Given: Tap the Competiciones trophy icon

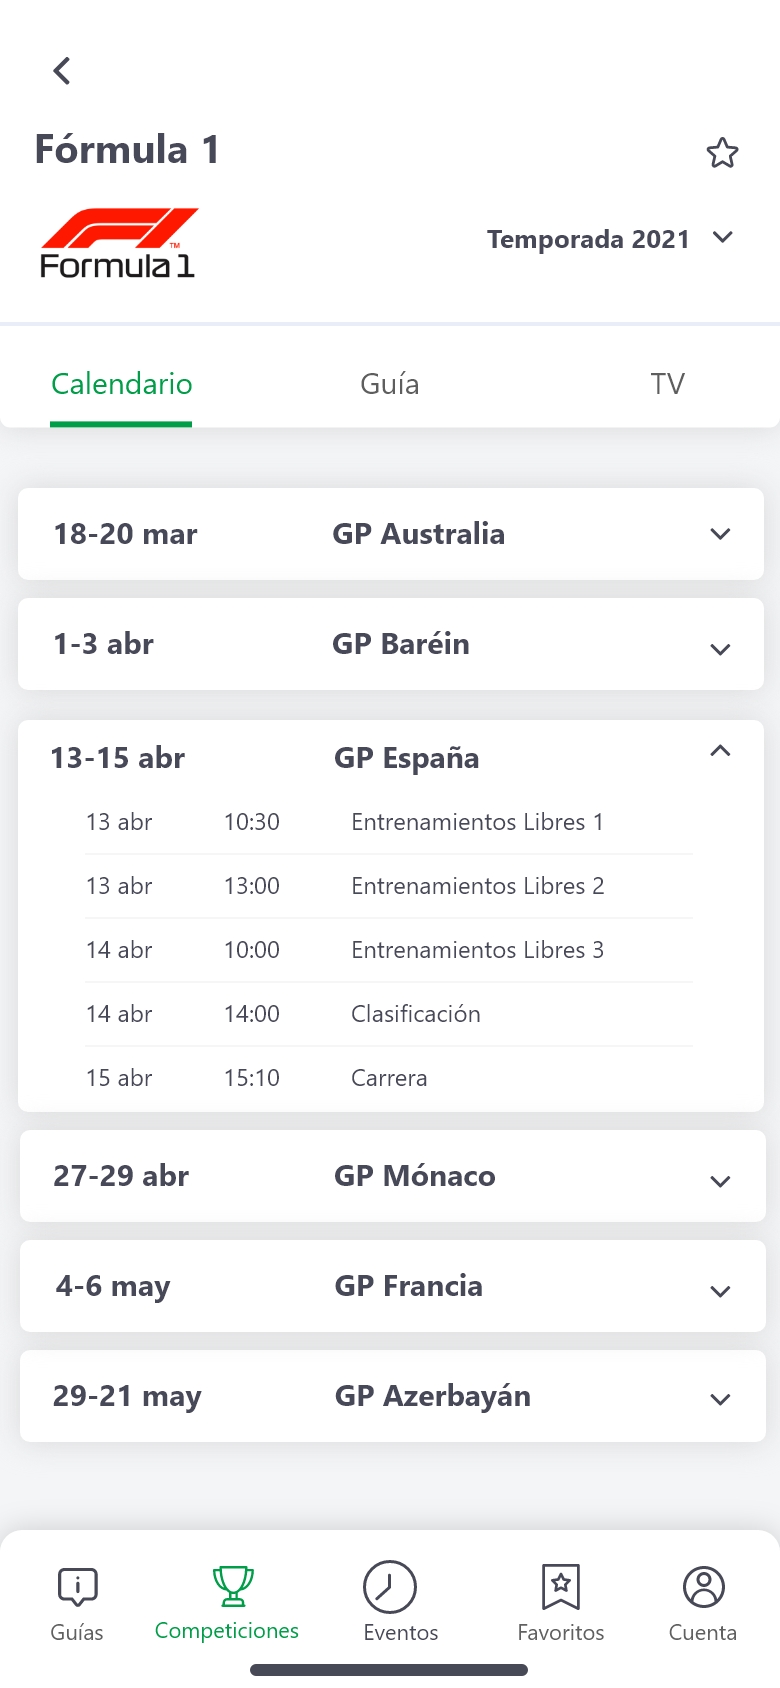Looking at the screenshot, I should (x=232, y=1587).
